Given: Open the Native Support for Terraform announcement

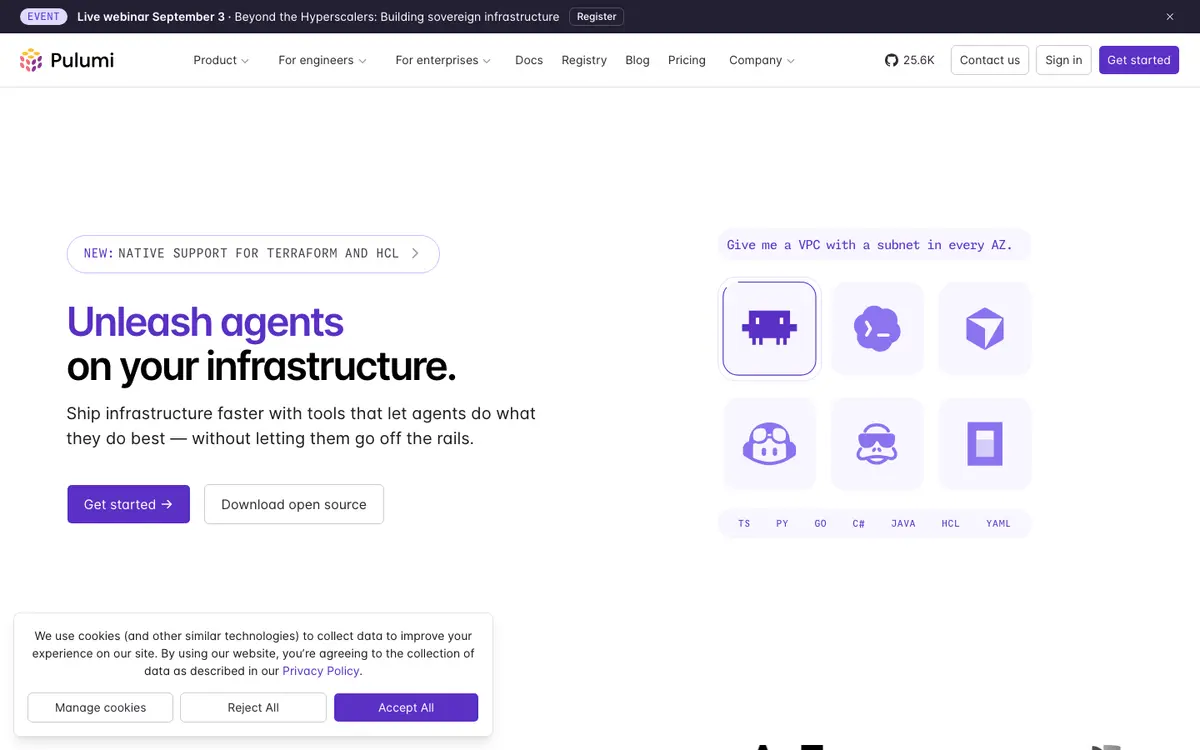Looking at the screenshot, I should [253, 254].
